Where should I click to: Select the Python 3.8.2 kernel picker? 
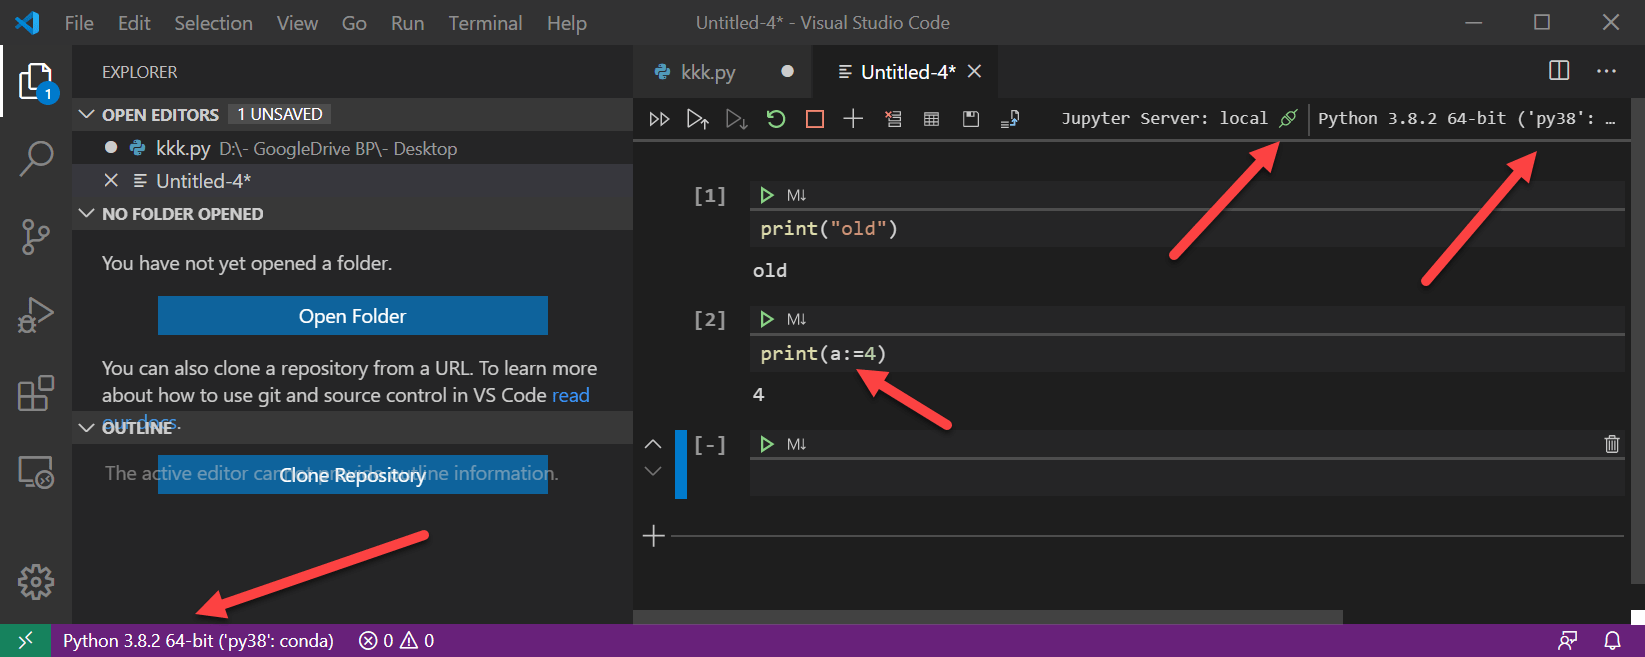1466,118
